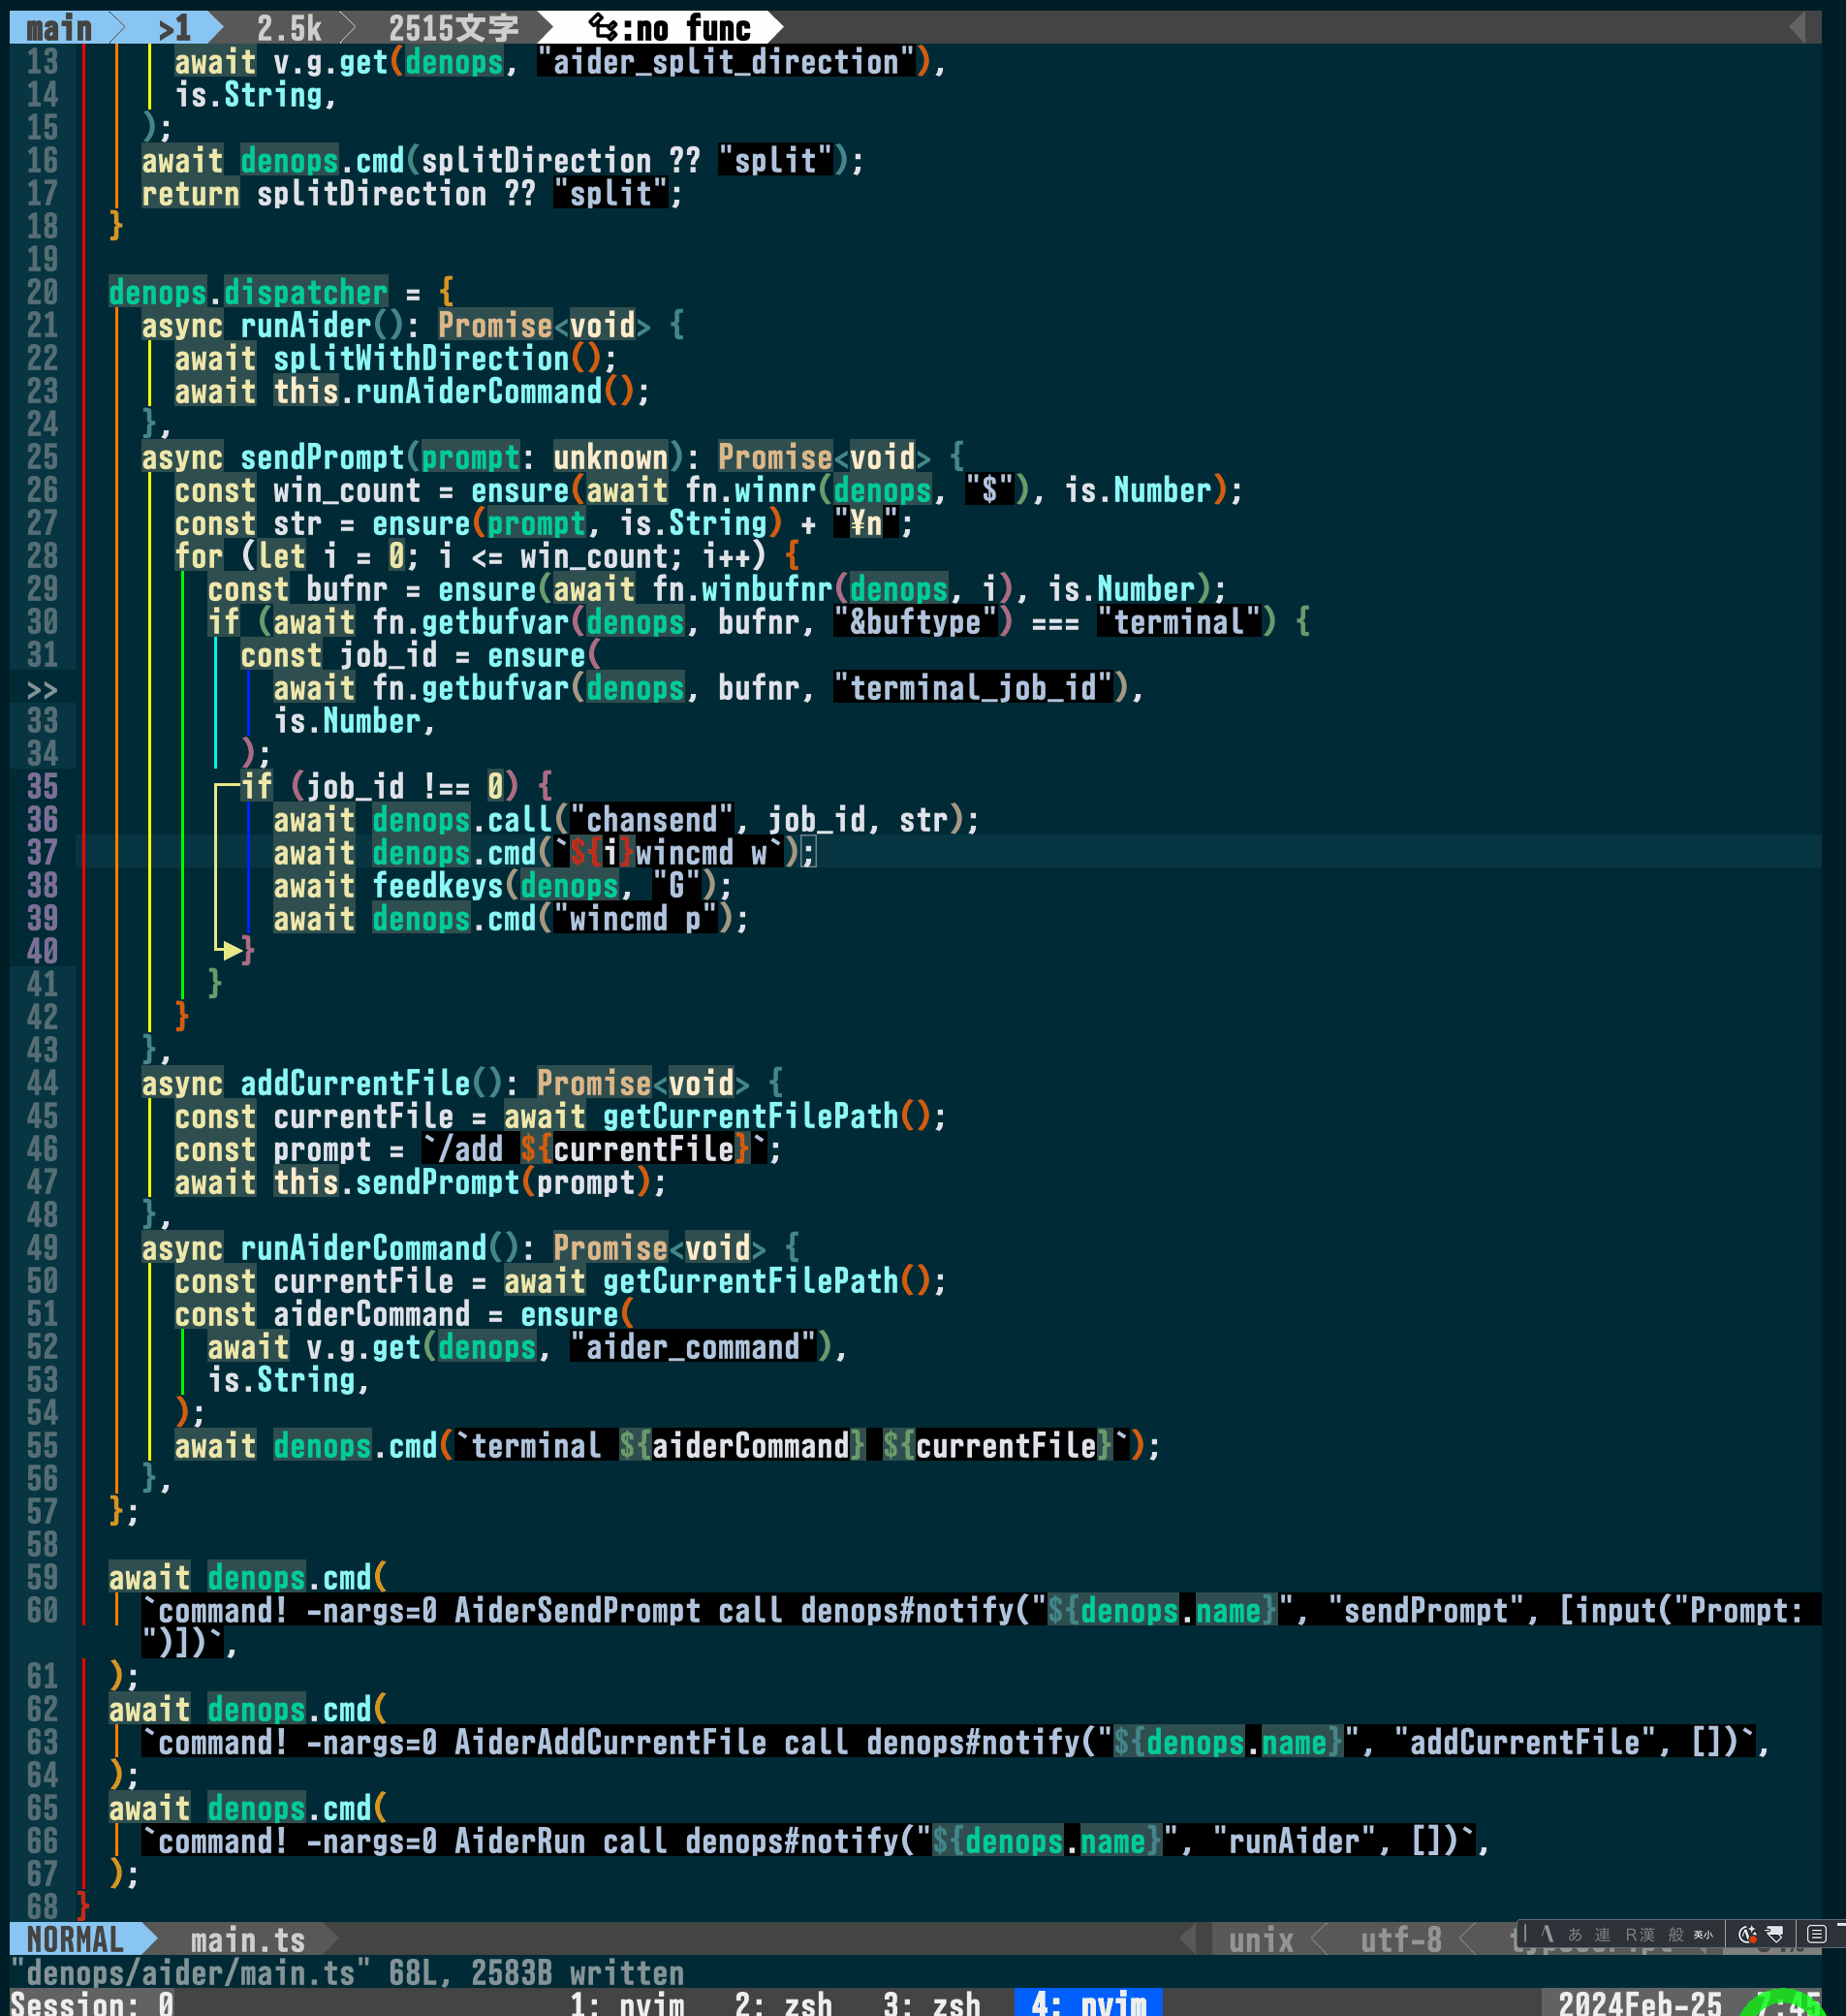Click the 'utf-8' encoding indicator
The width and height of the screenshot is (1846, 2016).
(1400, 1939)
